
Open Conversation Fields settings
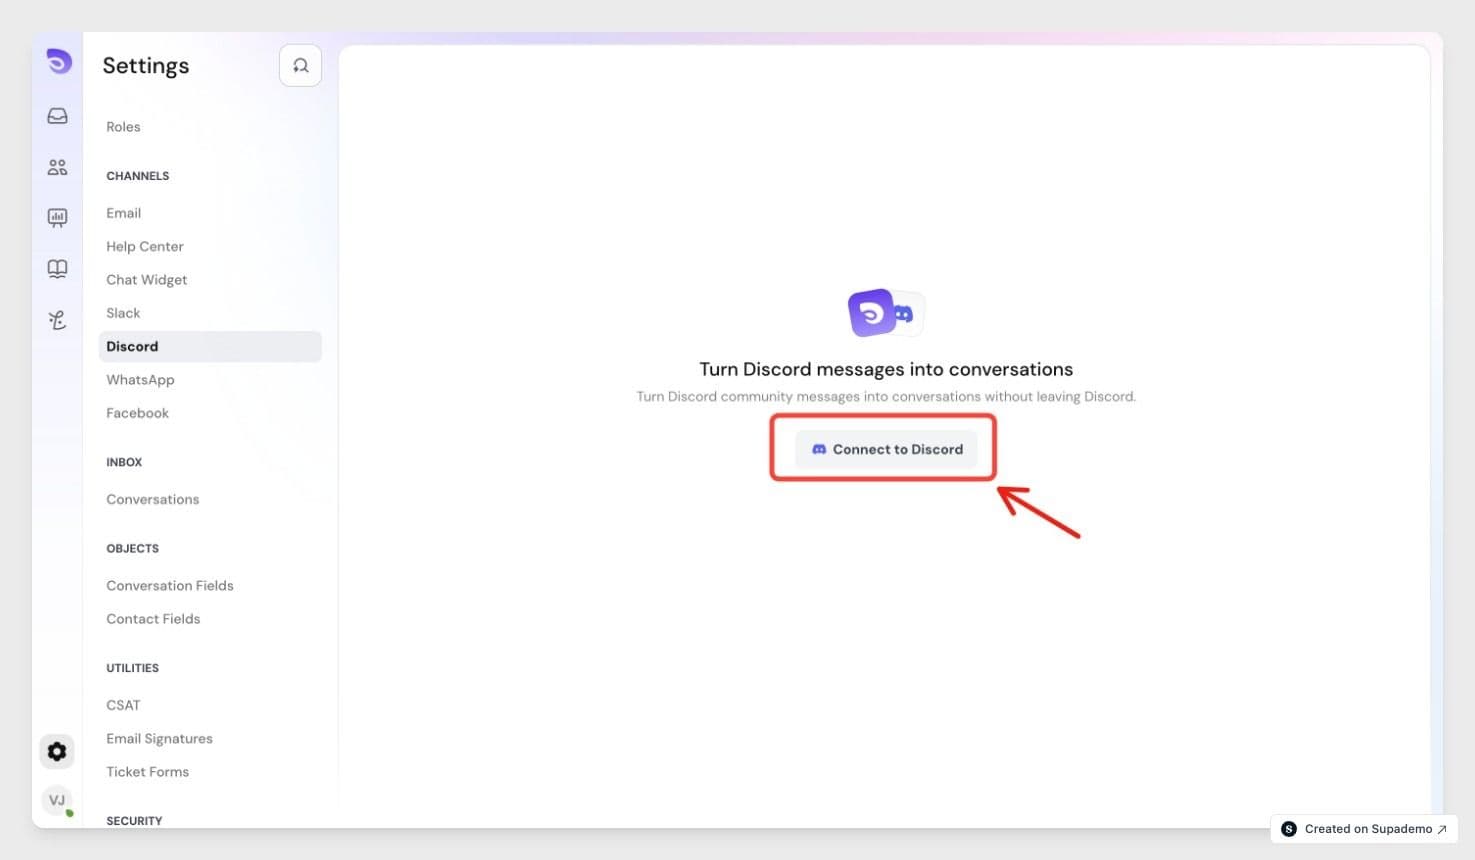pos(170,586)
